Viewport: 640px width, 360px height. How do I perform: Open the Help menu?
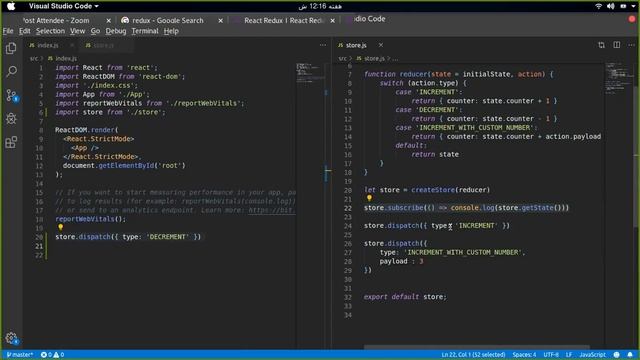click(x=171, y=31)
